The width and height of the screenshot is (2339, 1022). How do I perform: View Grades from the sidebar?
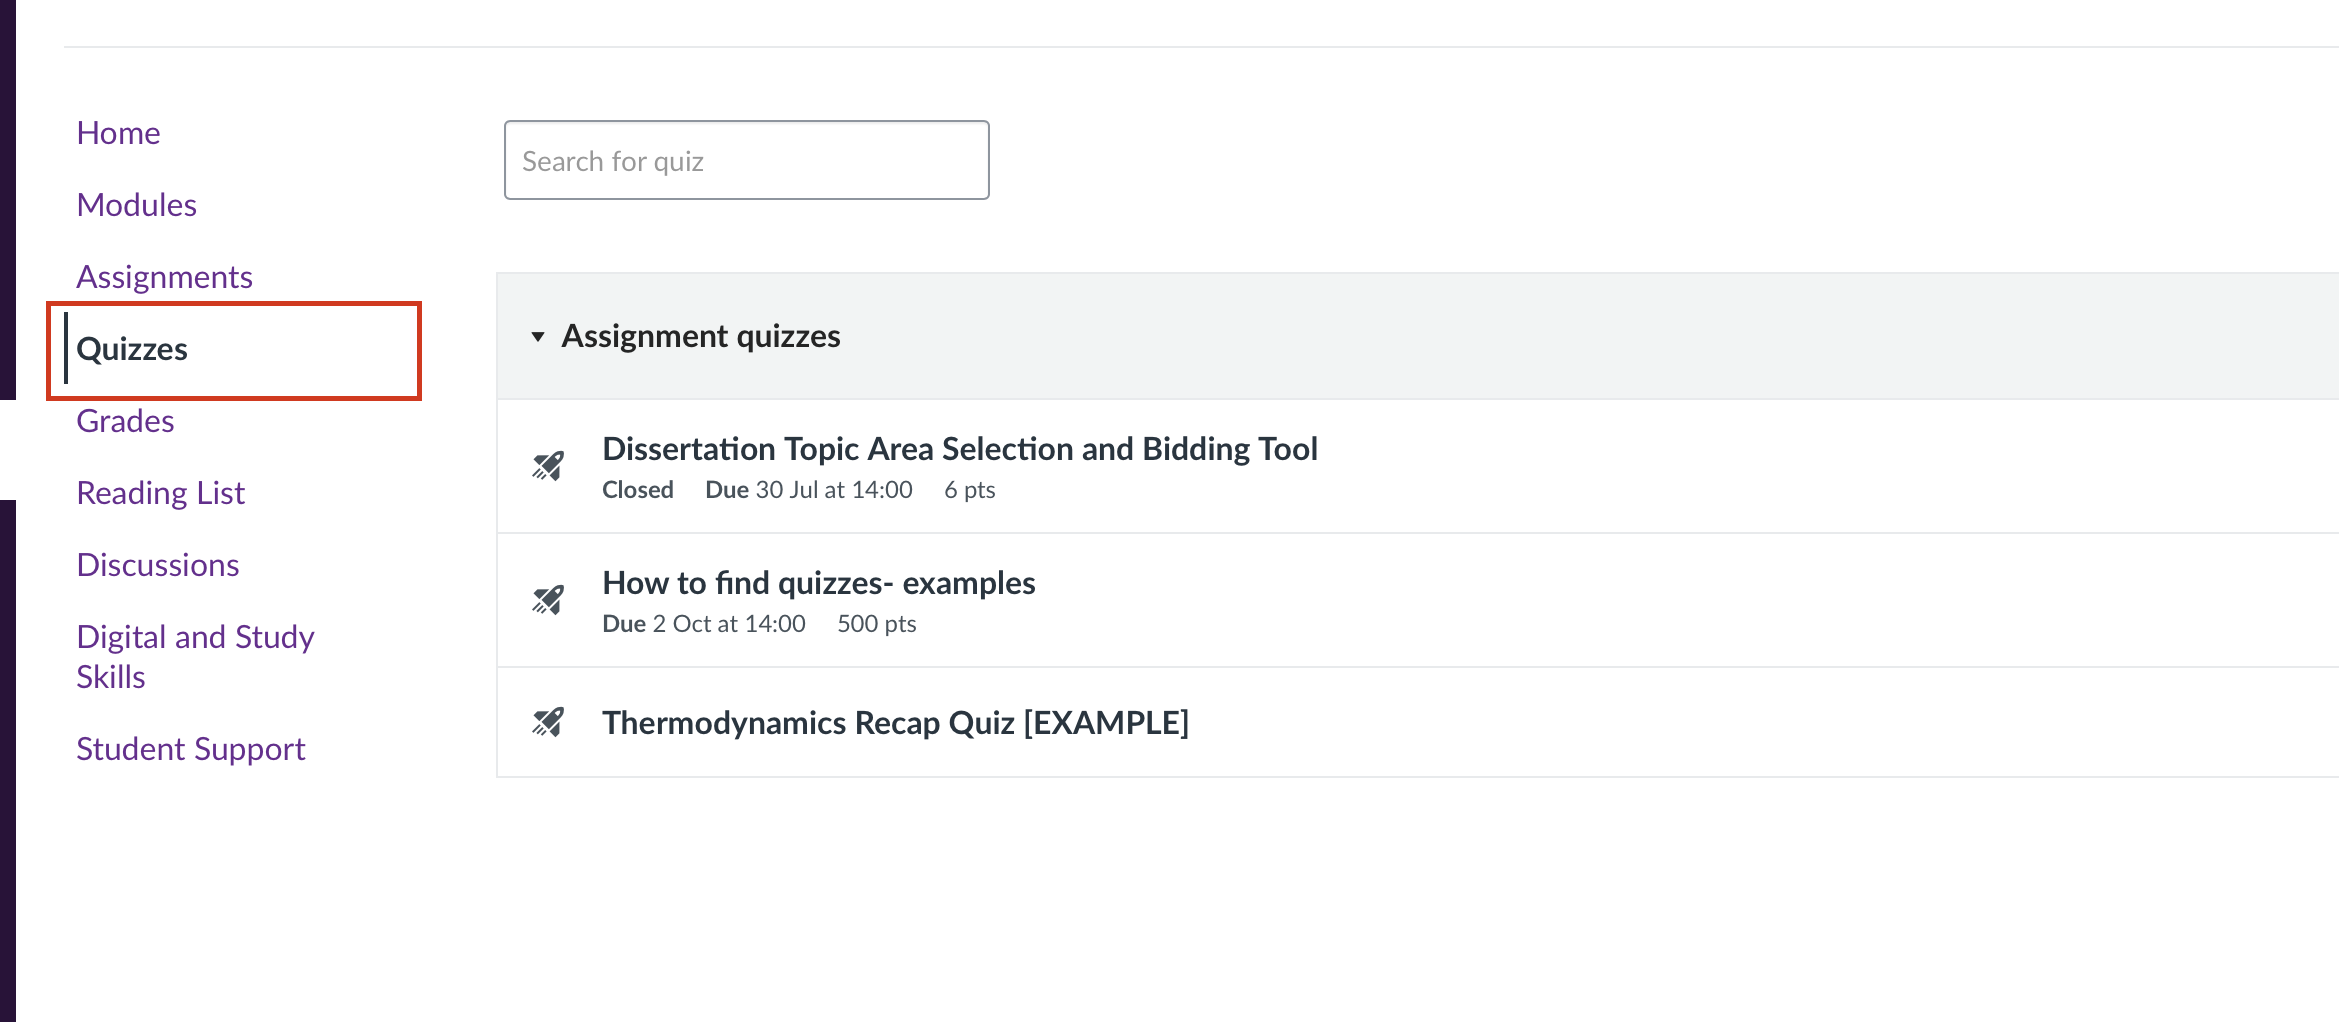(x=126, y=421)
